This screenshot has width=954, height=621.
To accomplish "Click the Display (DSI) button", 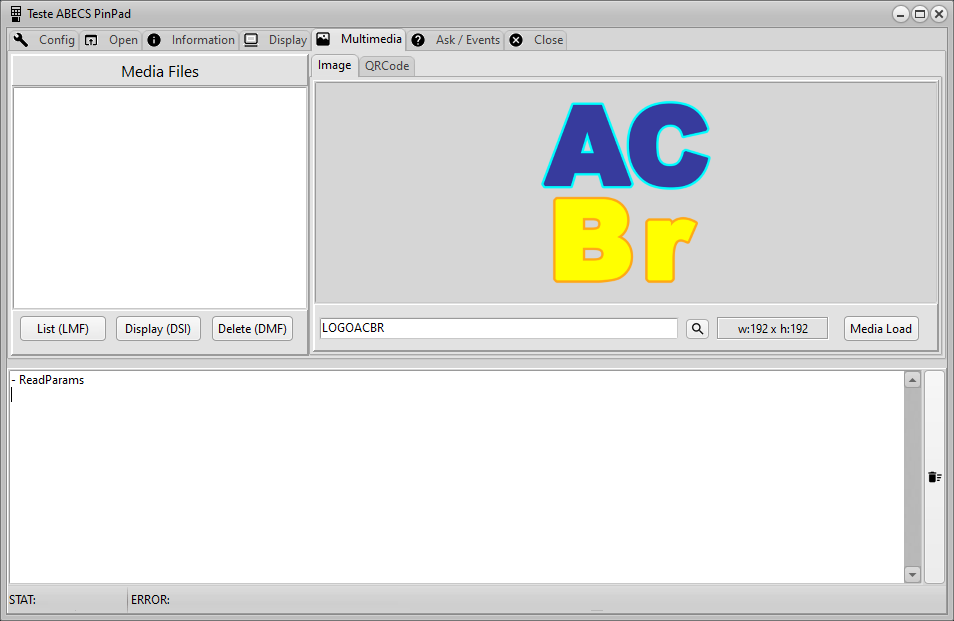I will tap(158, 328).
